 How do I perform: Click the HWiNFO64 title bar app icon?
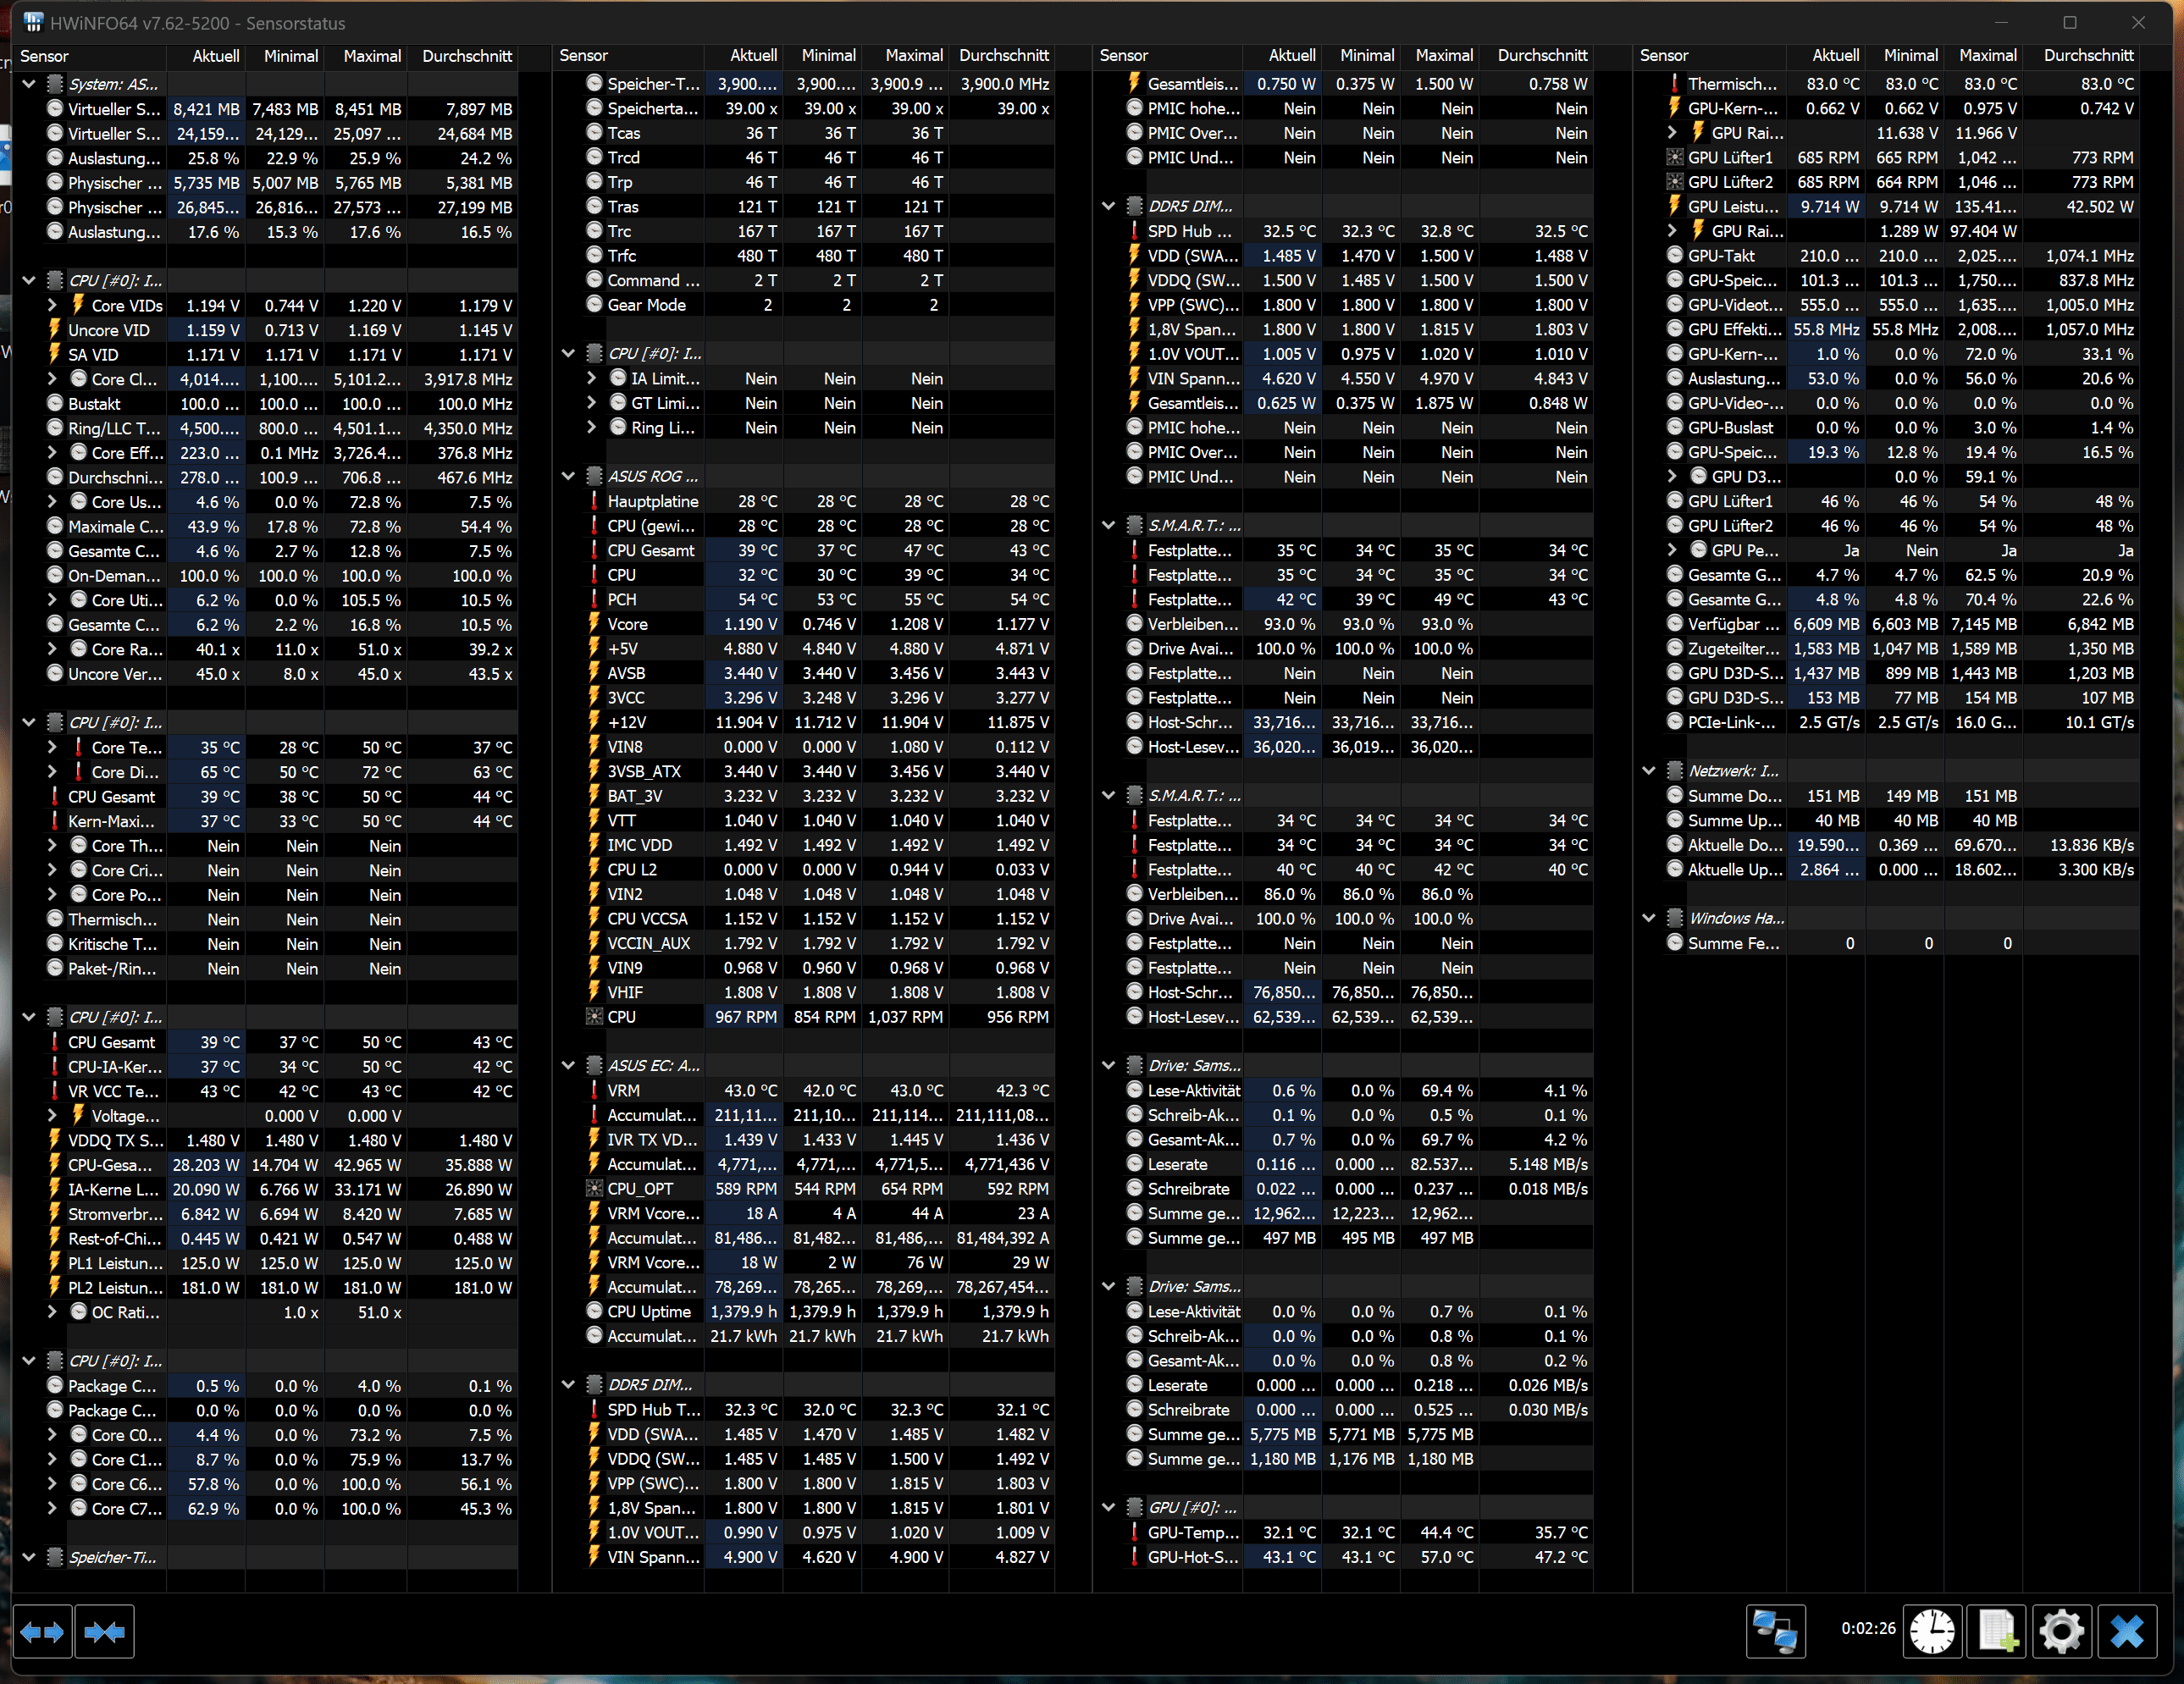(x=33, y=22)
